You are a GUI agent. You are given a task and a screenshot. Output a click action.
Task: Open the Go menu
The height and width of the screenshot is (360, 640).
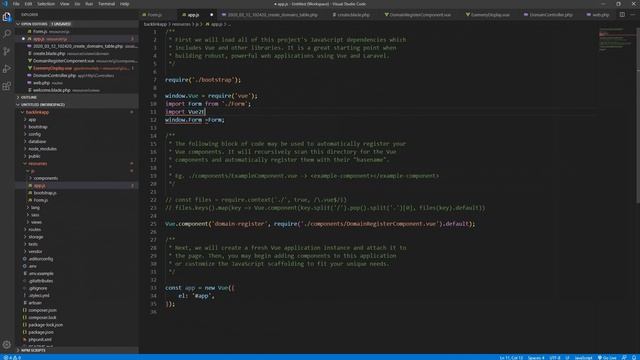(x=77, y=4)
